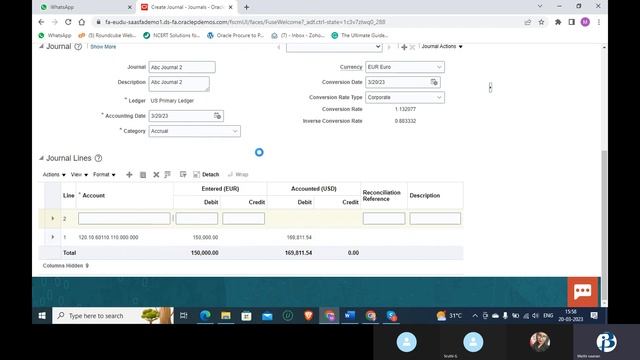Open the orange chat assistant icon
This screenshot has height=360, width=640.
(582, 291)
